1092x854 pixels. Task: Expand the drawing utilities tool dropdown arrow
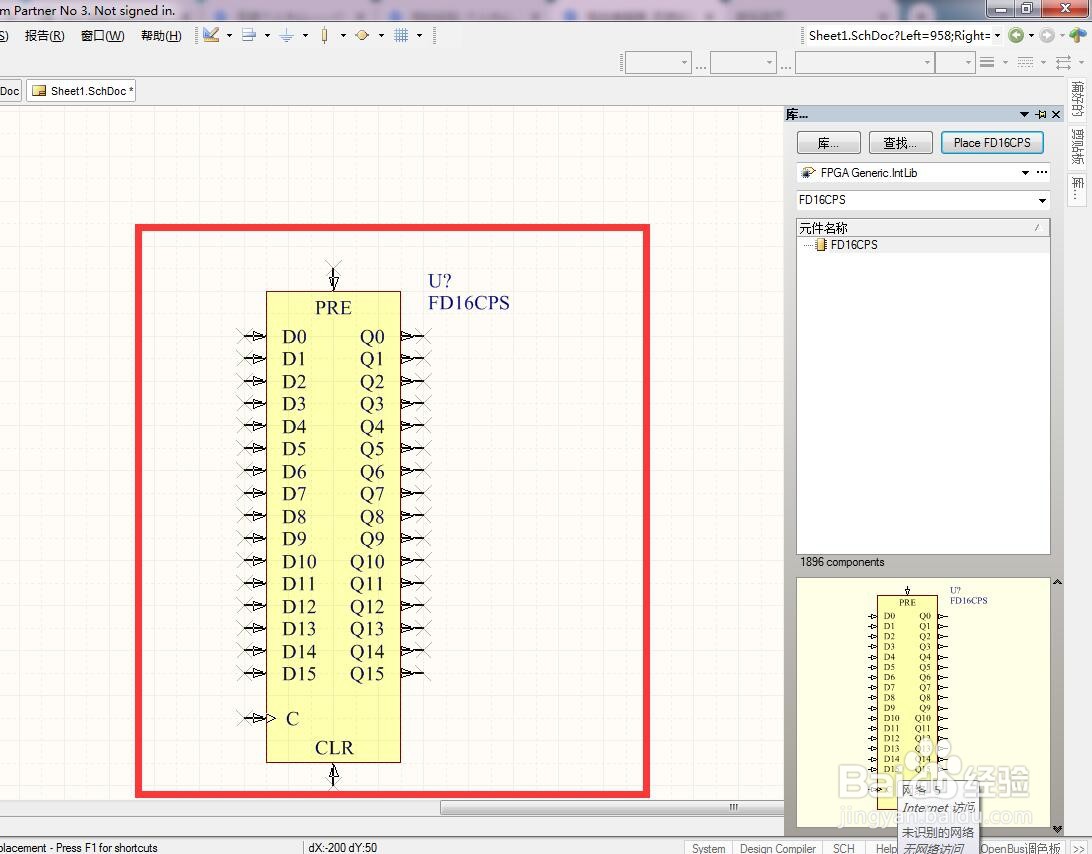coord(229,35)
